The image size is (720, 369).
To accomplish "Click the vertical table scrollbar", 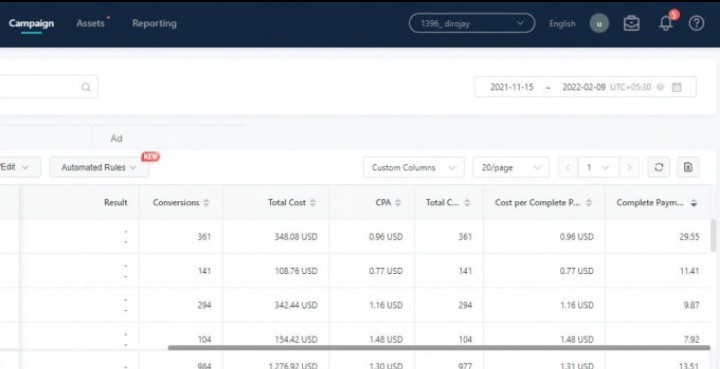I will [x=713, y=235].
